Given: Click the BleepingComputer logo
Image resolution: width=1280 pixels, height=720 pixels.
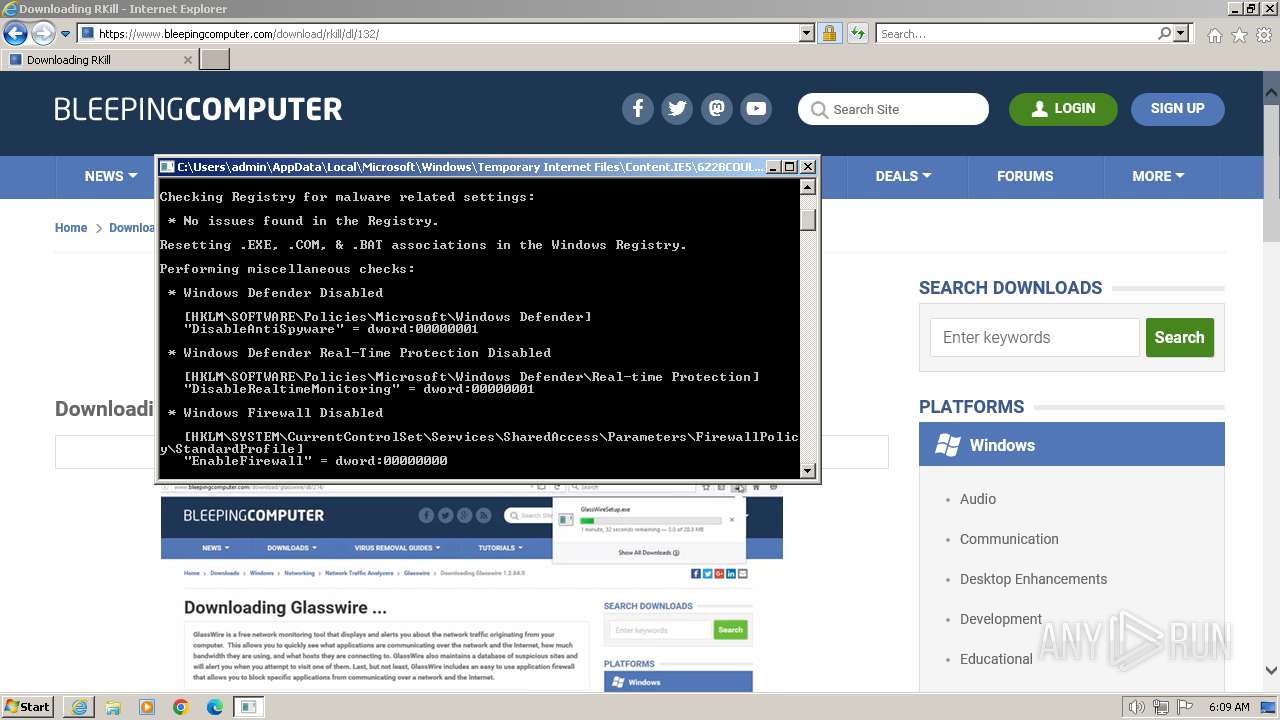Looking at the screenshot, I should [x=198, y=109].
